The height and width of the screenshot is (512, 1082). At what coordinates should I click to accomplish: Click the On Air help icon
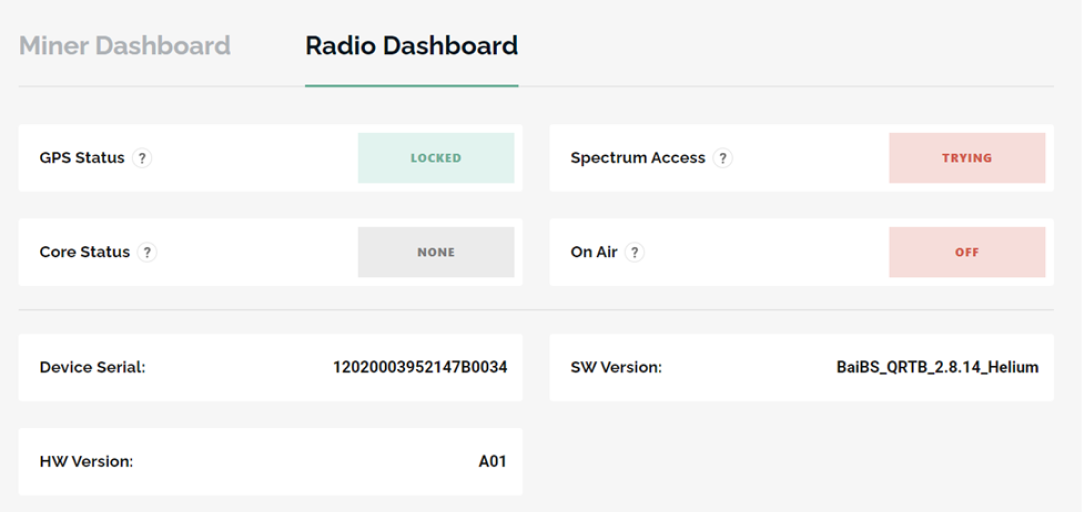(x=635, y=253)
